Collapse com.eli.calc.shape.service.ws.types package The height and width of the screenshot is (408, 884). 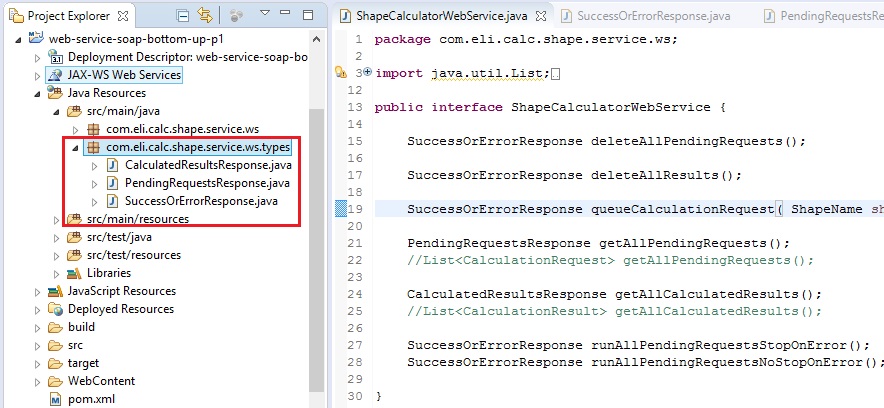[x=76, y=148]
